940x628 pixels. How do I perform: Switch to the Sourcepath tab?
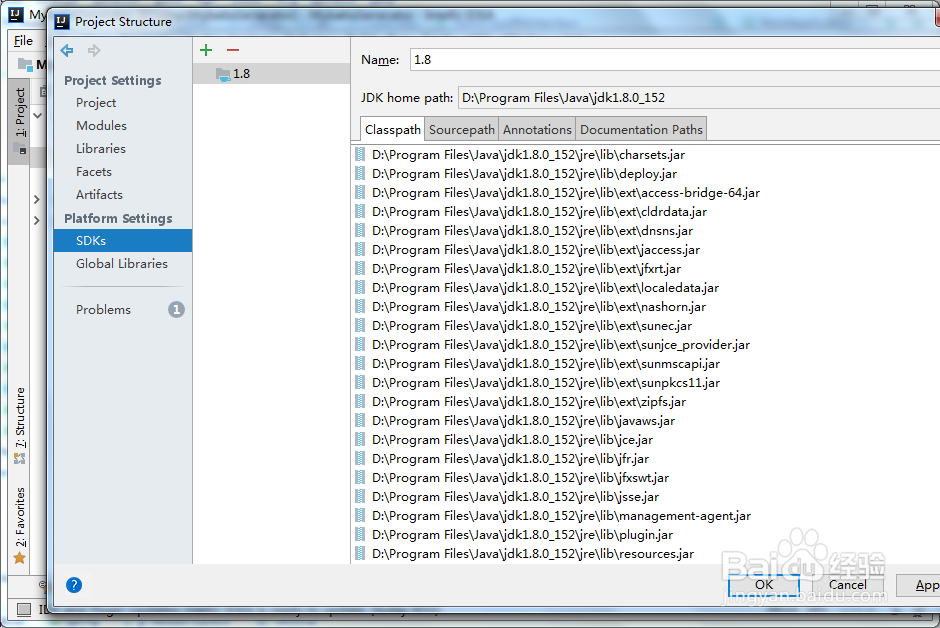point(462,129)
